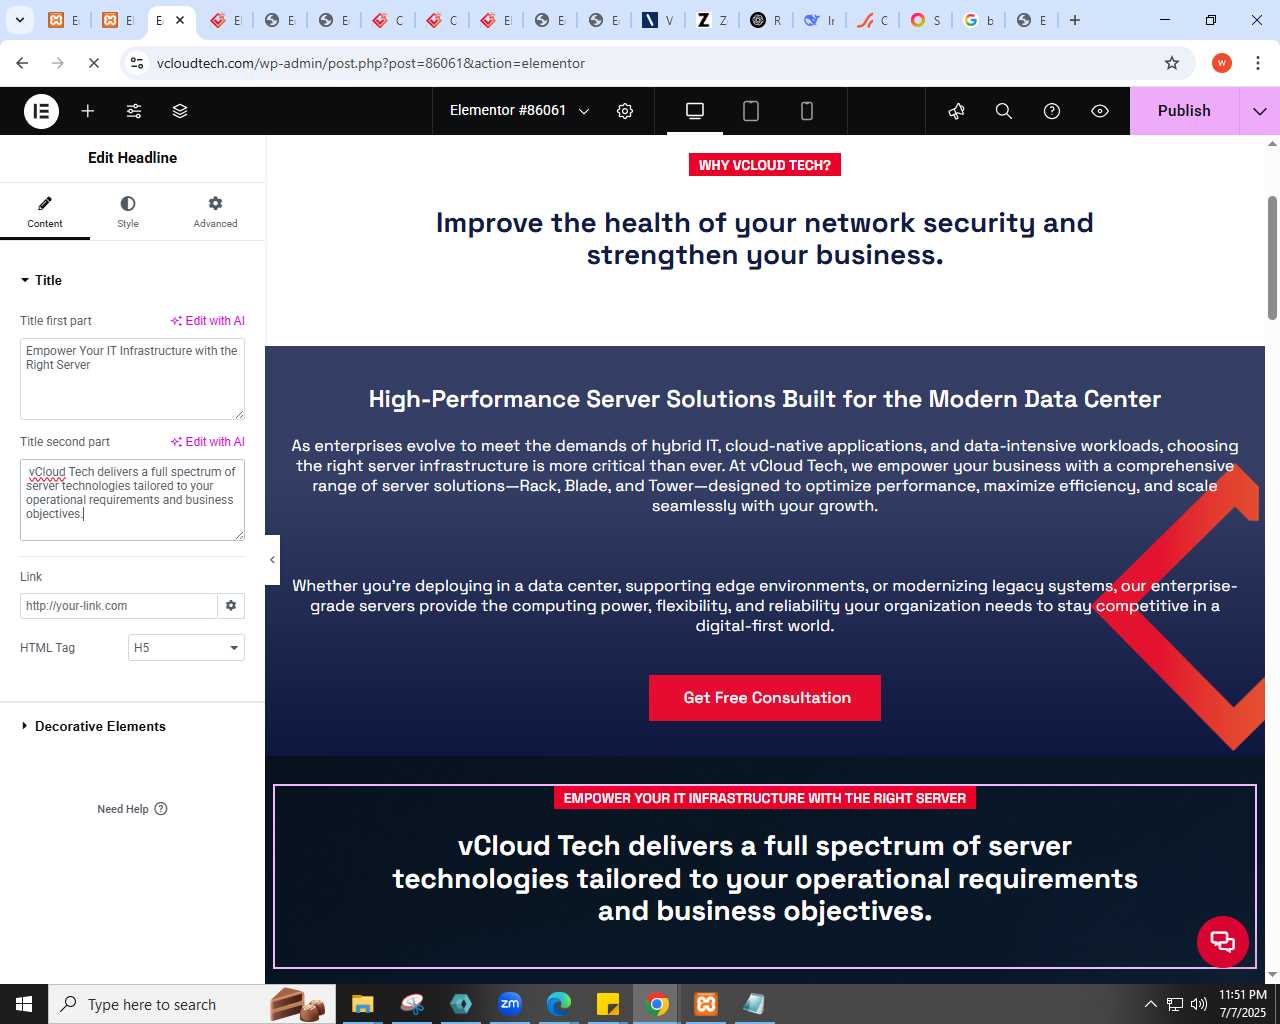
Task: Show hidden system tray icons
Action: click(x=1150, y=1004)
